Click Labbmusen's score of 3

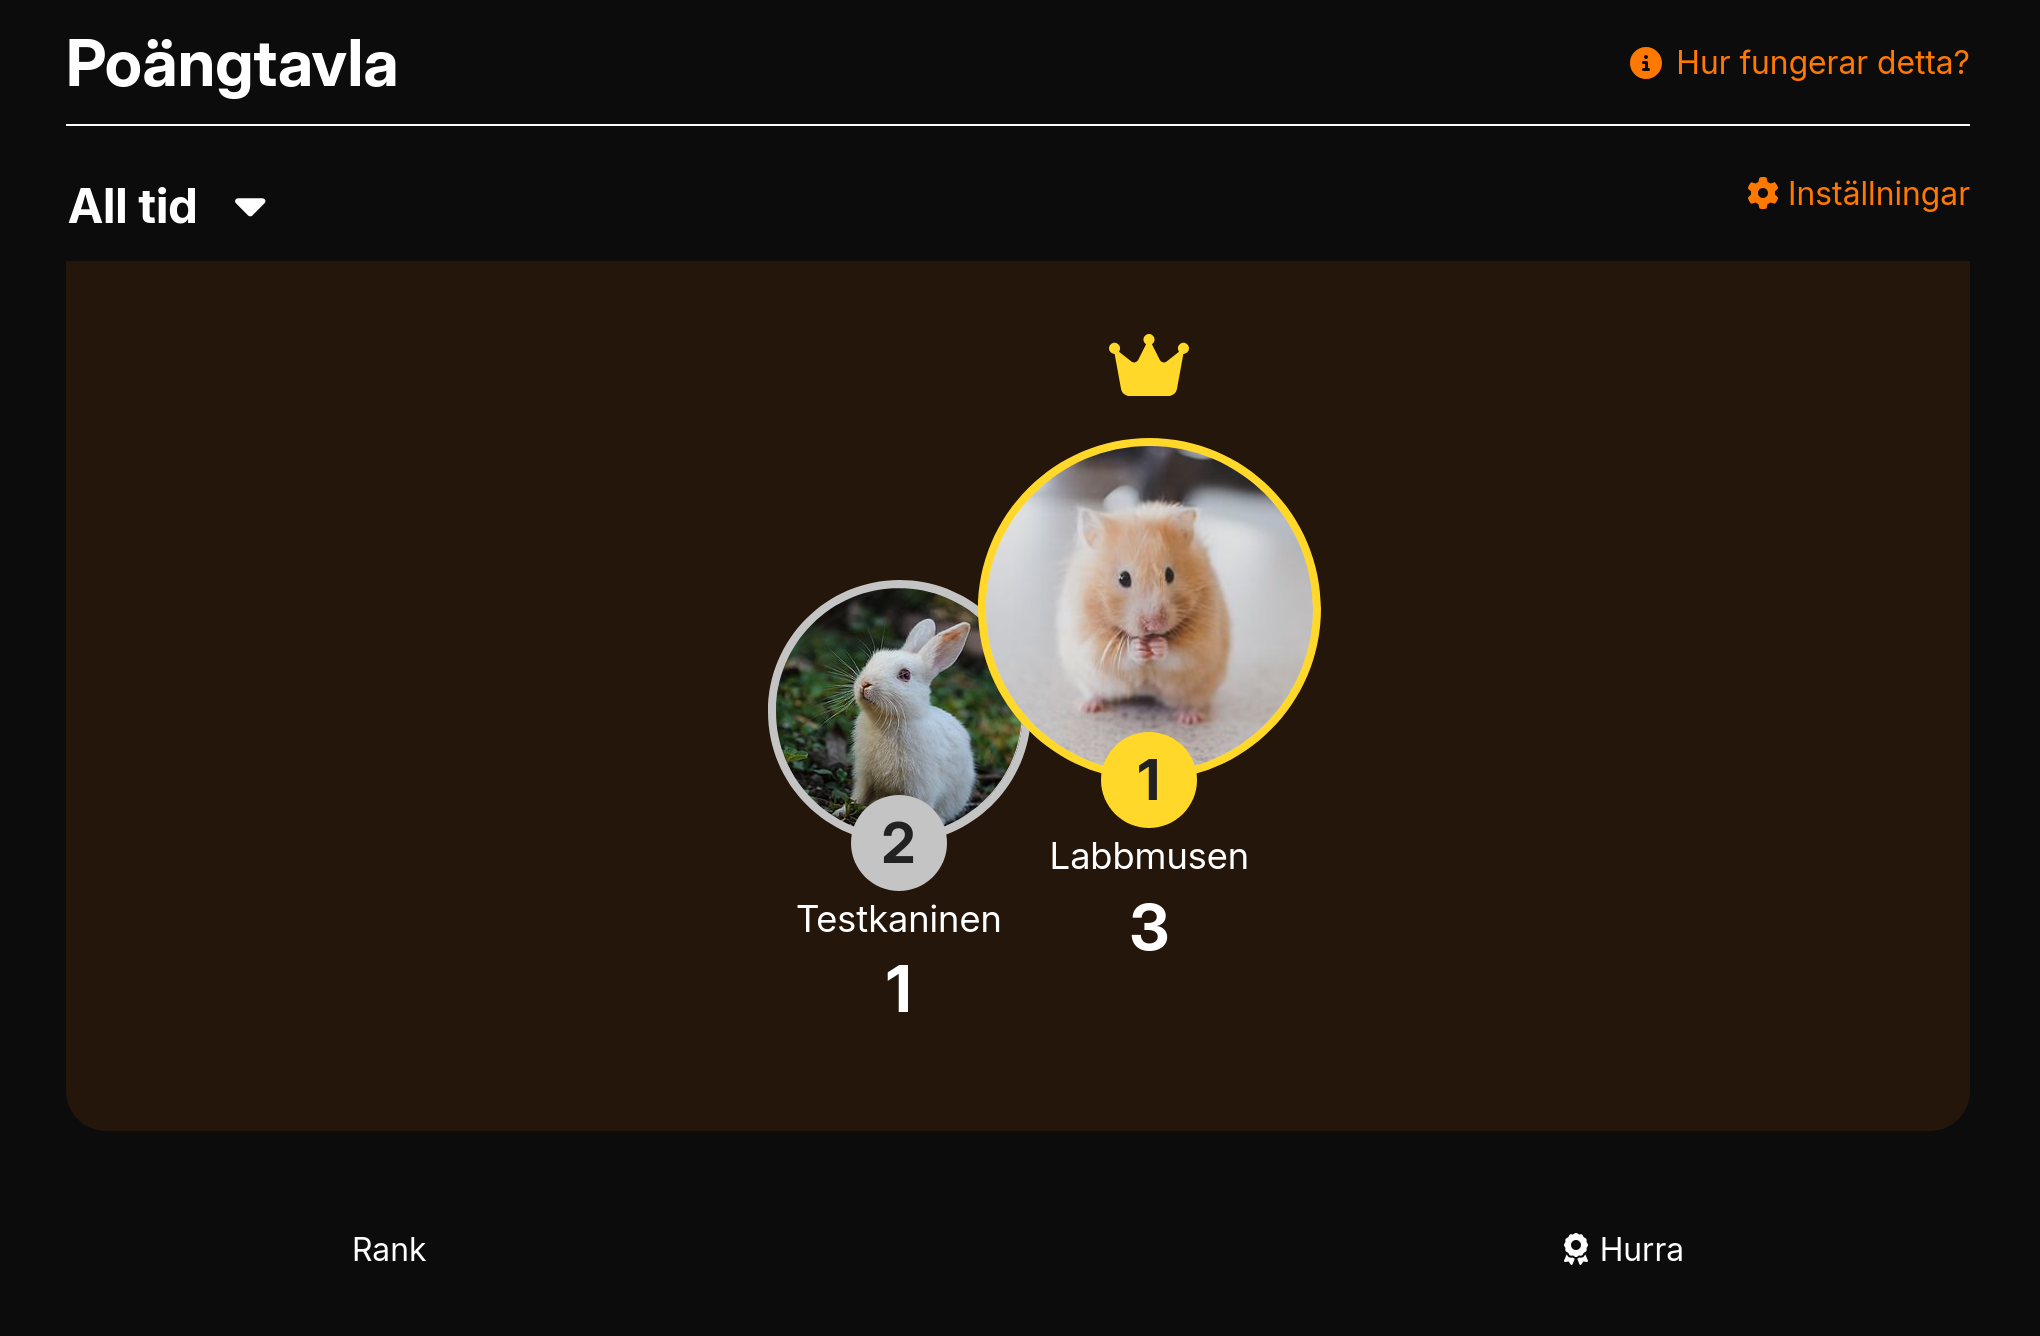click(x=1149, y=927)
